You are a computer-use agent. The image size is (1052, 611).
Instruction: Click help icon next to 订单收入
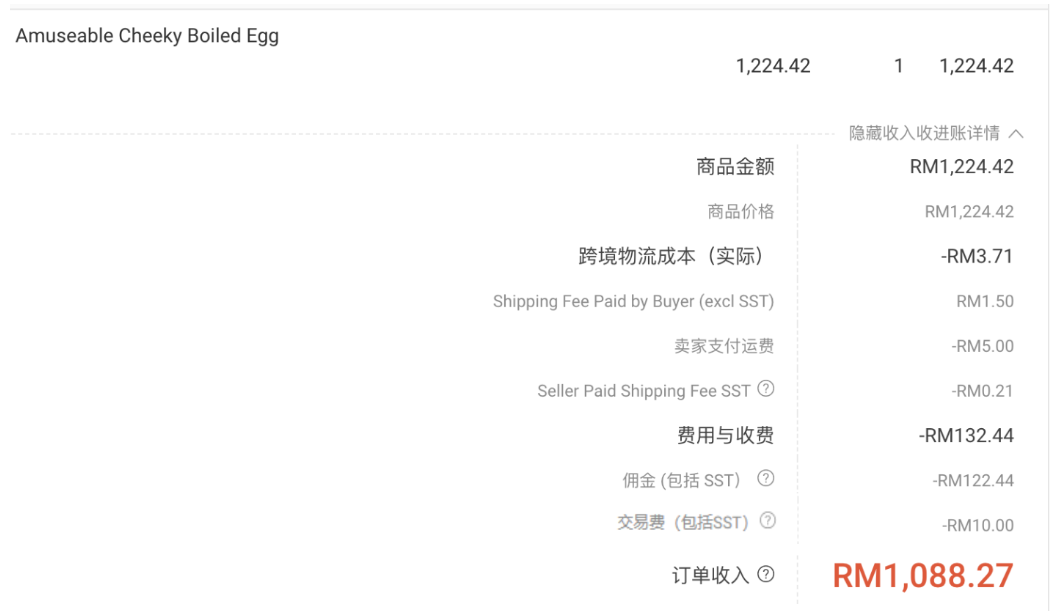coord(766,574)
